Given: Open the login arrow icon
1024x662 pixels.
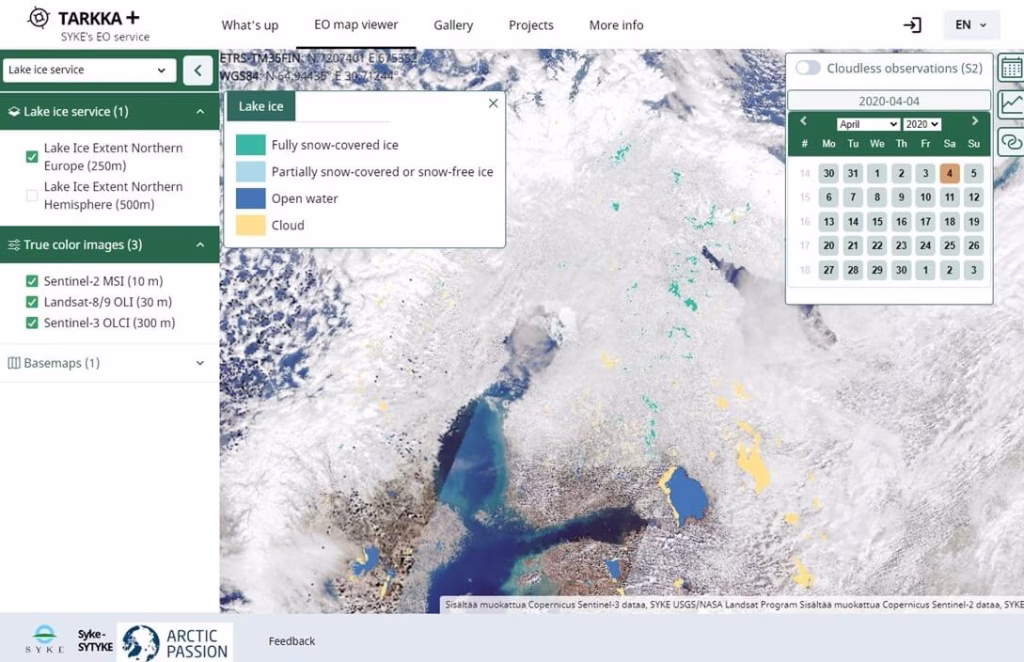Looking at the screenshot, I should tap(912, 25).
